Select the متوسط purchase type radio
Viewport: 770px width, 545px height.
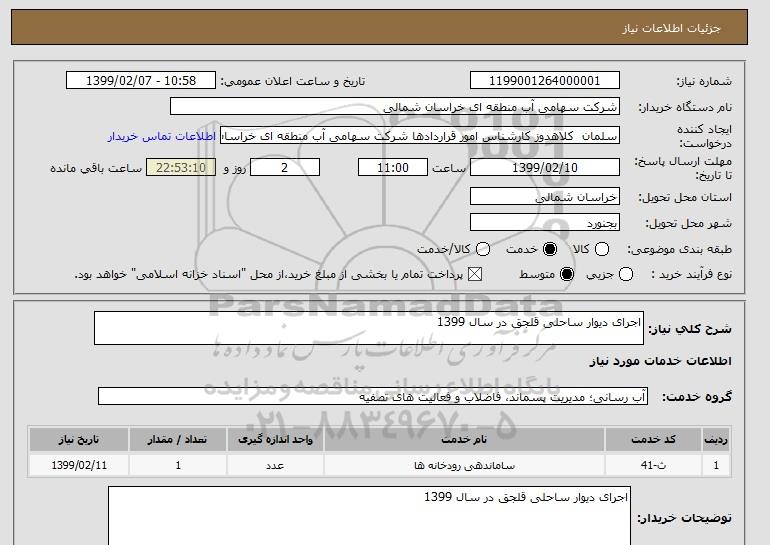coord(567,274)
